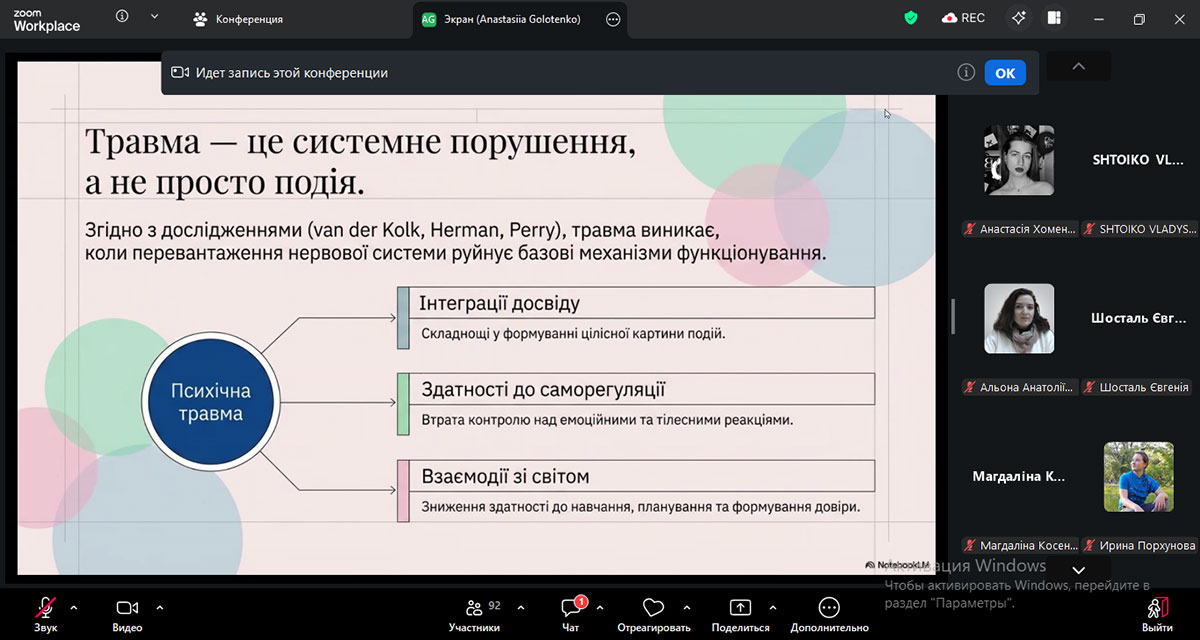
Task: Select the Экран Anastasiia Golotenko tab
Action: [507, 19]
